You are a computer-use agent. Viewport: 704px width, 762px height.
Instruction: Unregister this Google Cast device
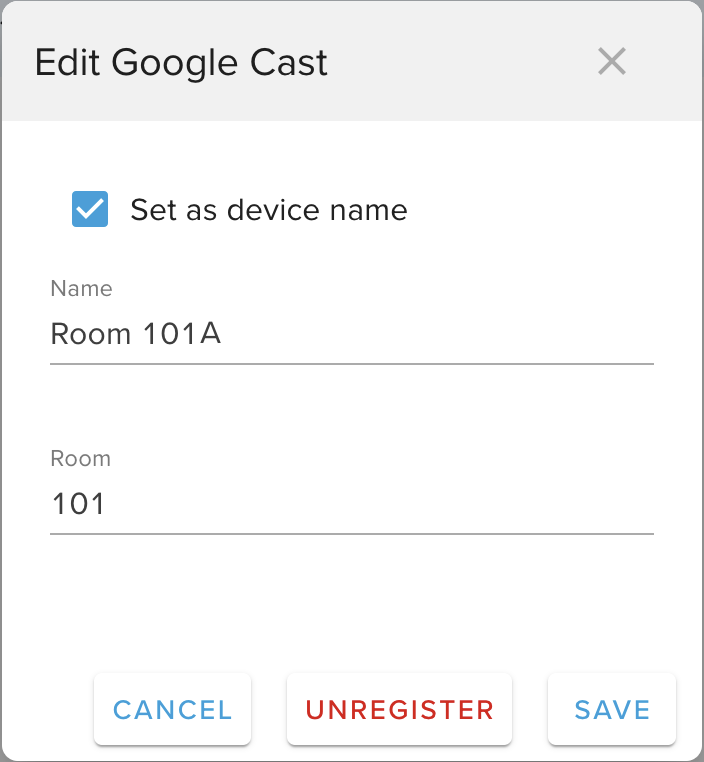pos(399,710)
